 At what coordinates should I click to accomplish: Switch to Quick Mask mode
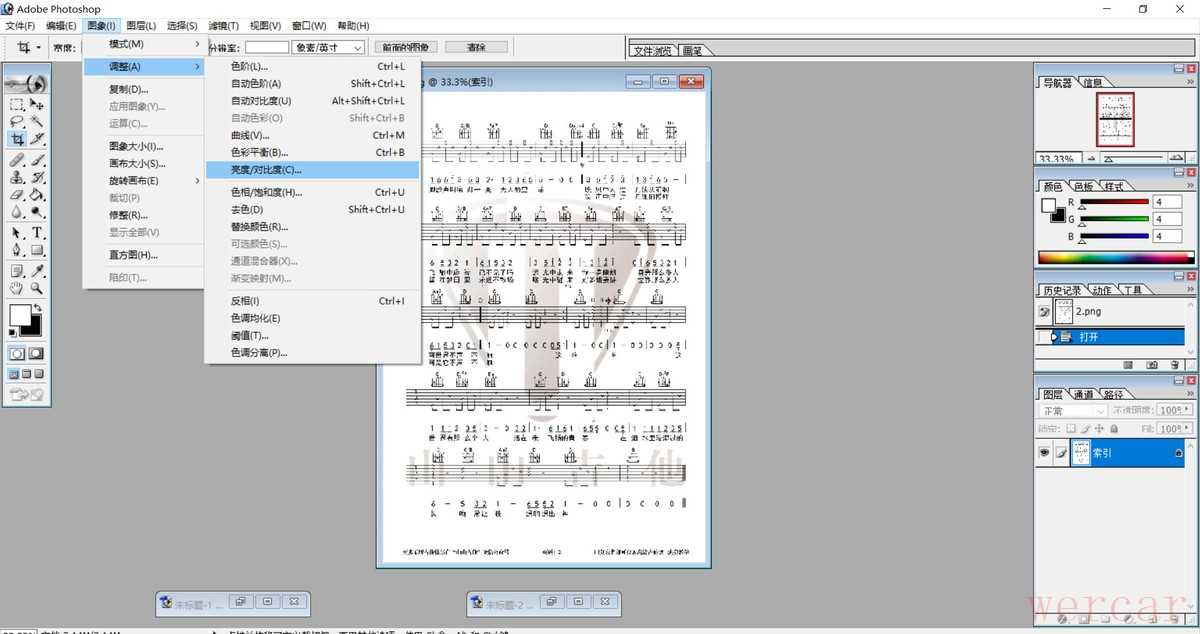[37, 353]
